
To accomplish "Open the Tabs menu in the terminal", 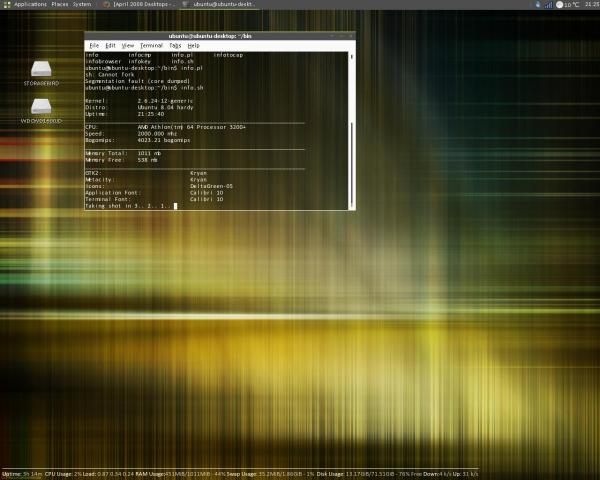I will tap(175, 46).
